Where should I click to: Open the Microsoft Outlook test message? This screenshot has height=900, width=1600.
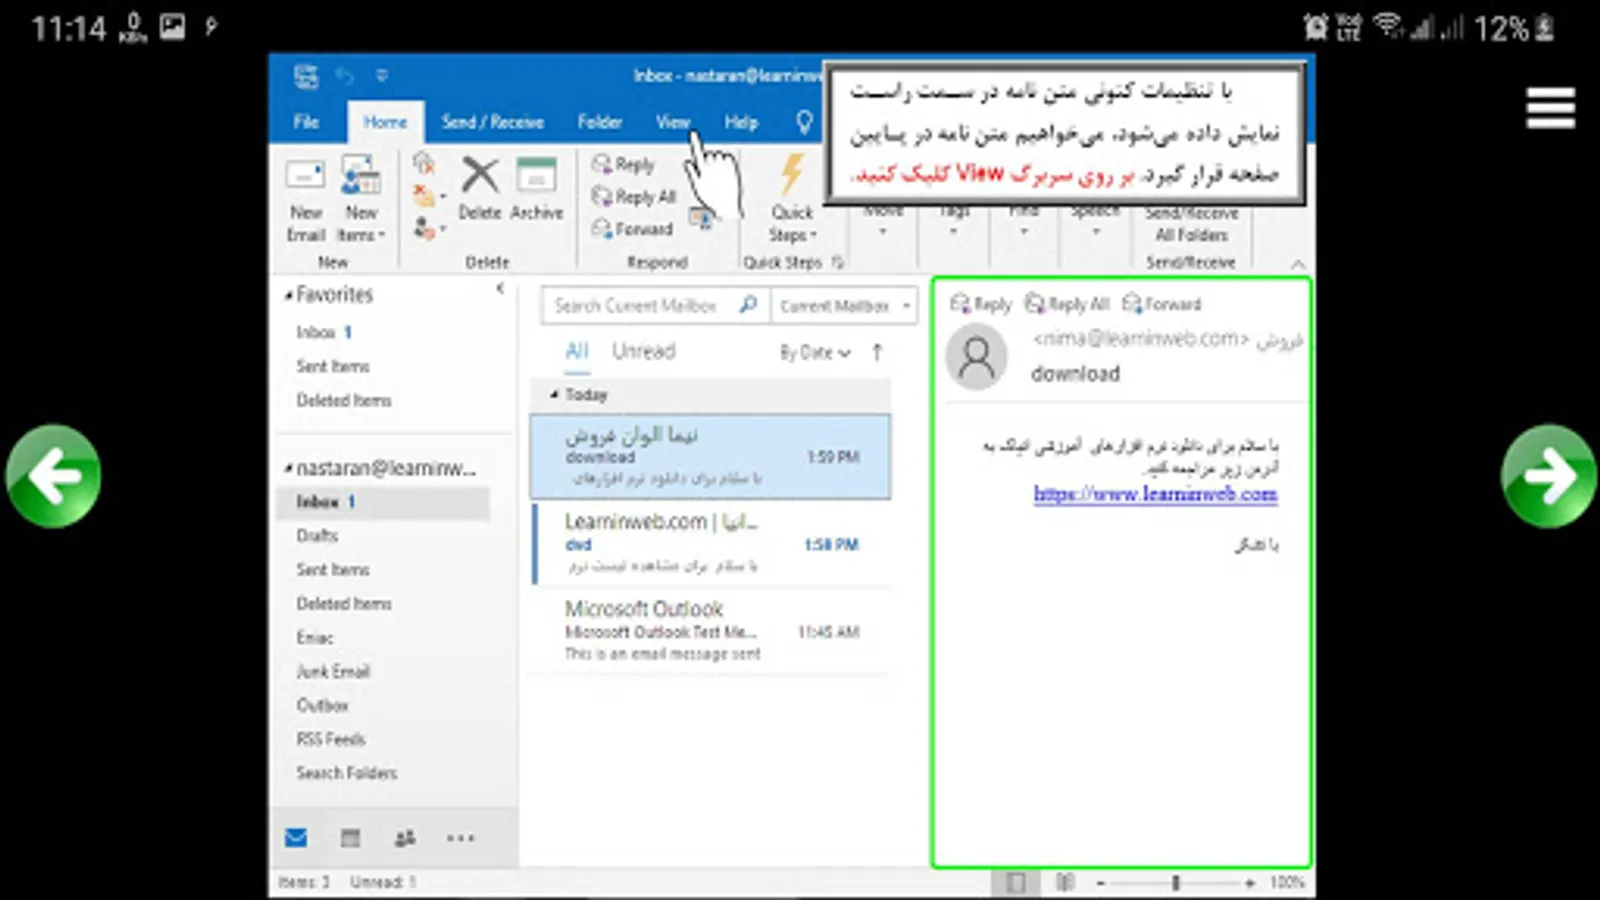[x=711, y=631]
